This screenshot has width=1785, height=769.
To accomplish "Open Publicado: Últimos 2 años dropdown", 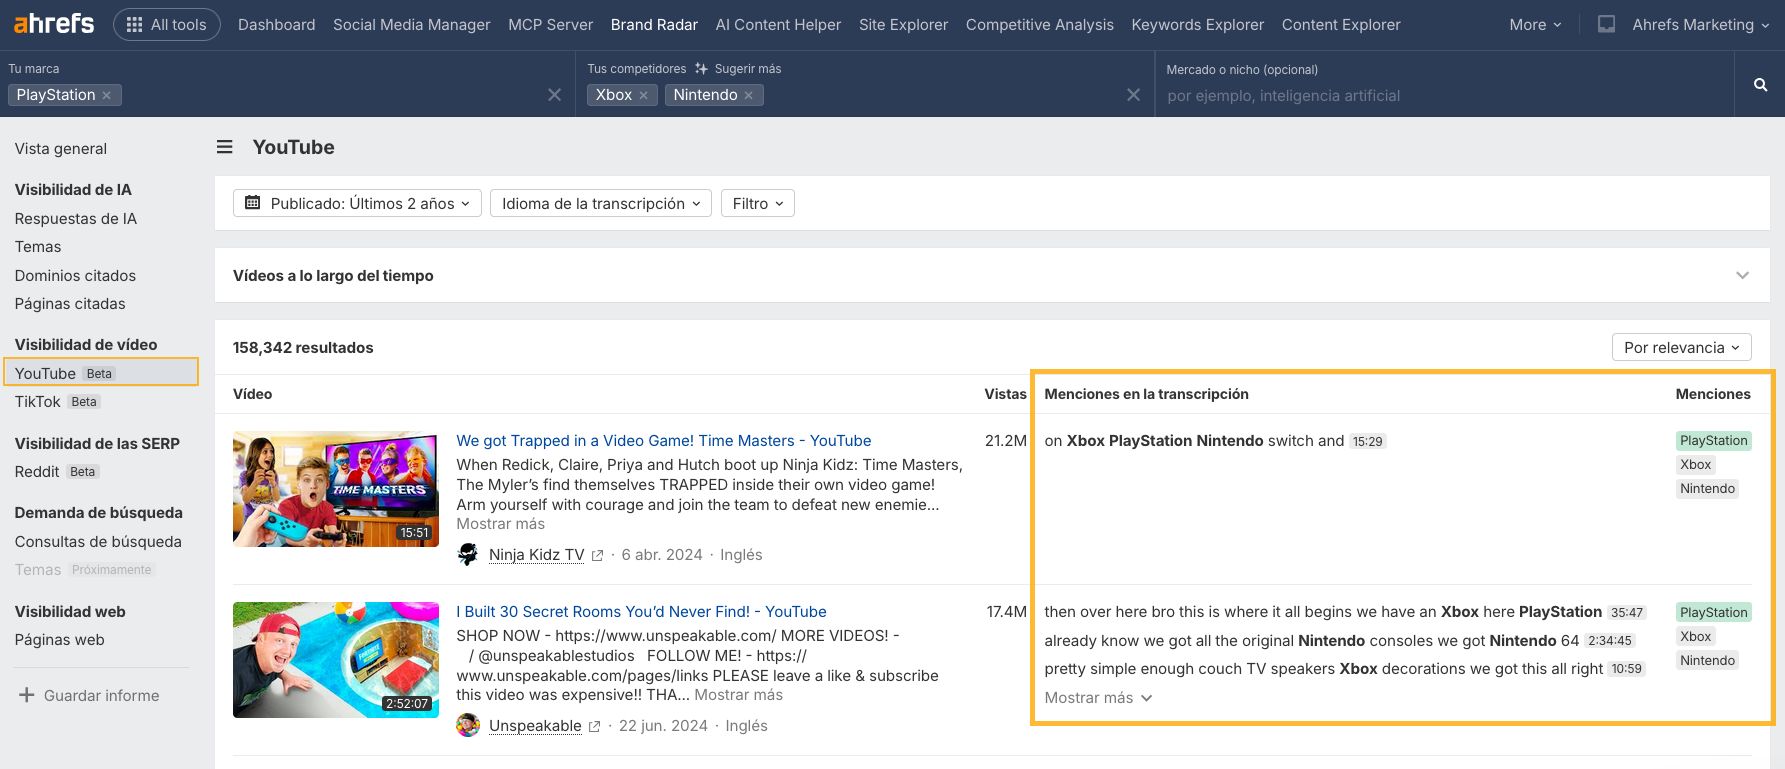I will (357, 203).
